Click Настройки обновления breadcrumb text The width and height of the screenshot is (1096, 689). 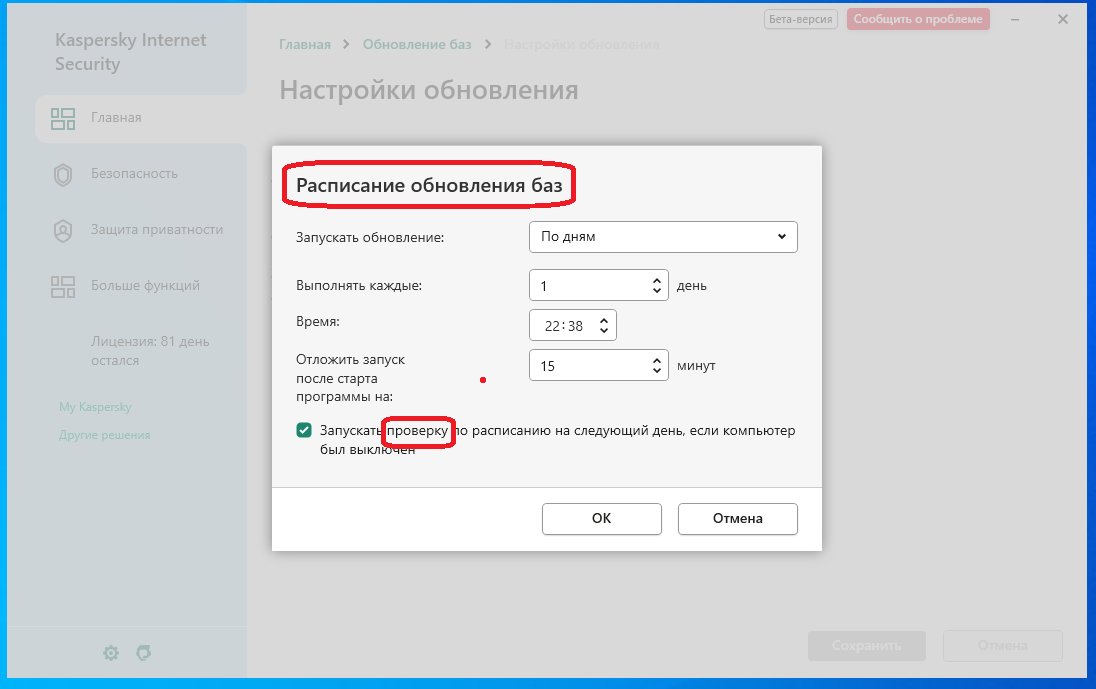(x=582, y=44)
